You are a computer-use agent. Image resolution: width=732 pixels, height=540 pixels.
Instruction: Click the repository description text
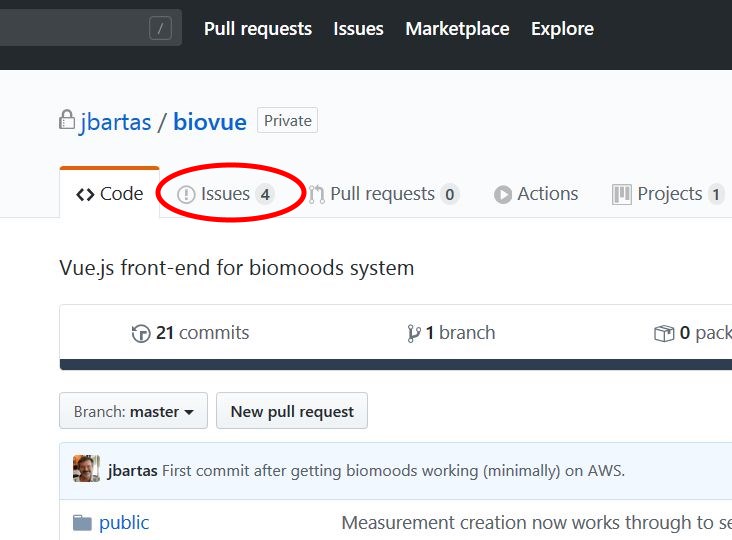click(x=237, y=268)
